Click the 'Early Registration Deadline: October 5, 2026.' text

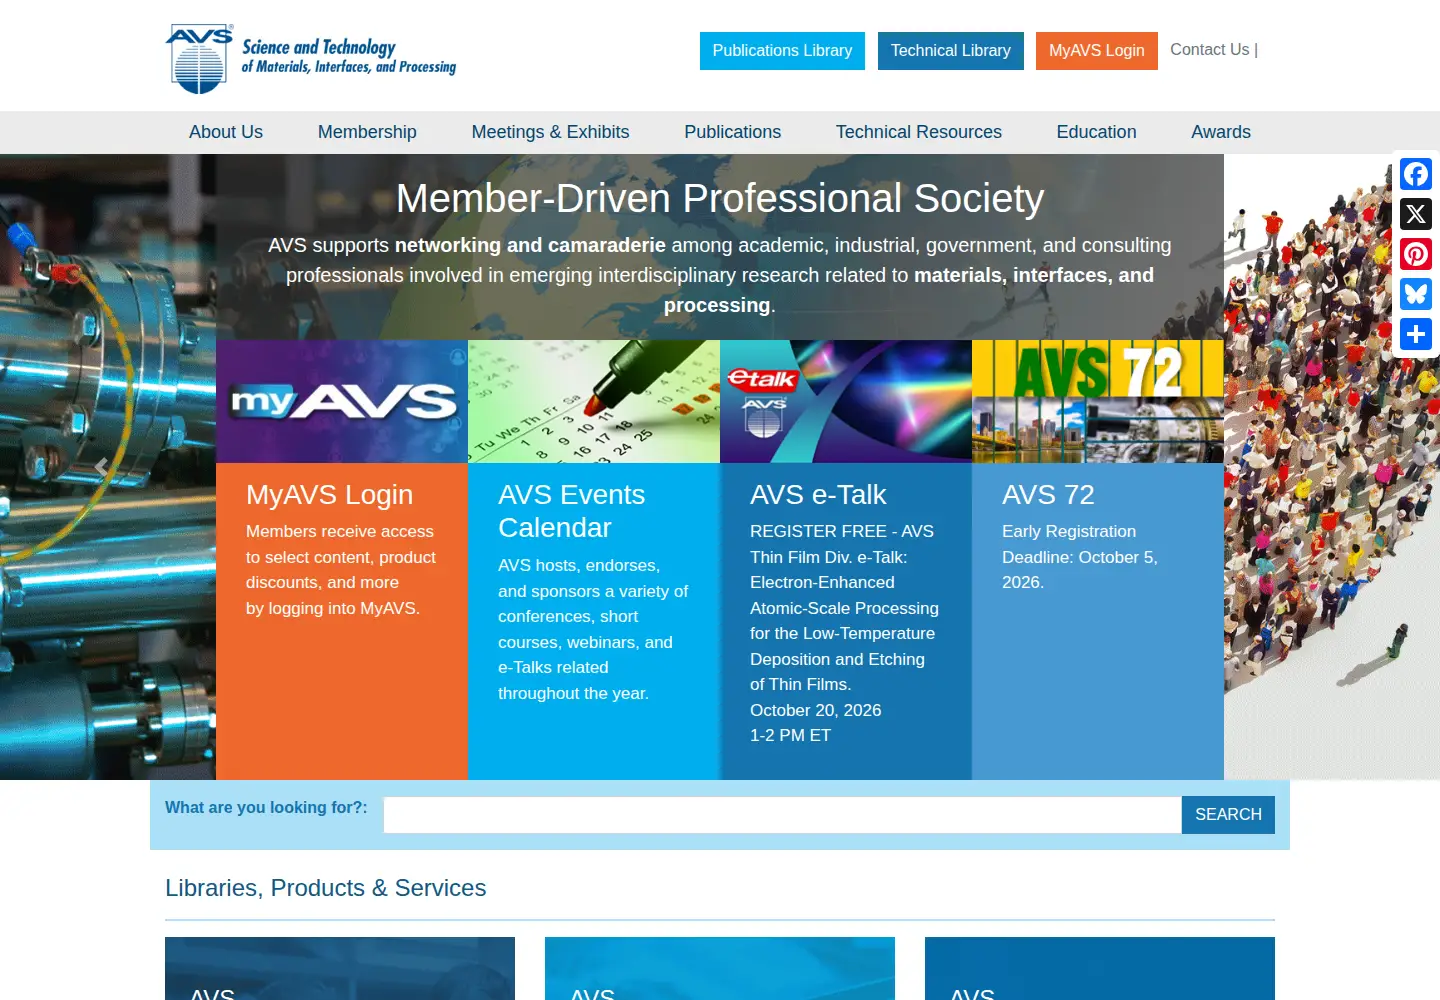pyautogui.click(x=1080, y=557)
